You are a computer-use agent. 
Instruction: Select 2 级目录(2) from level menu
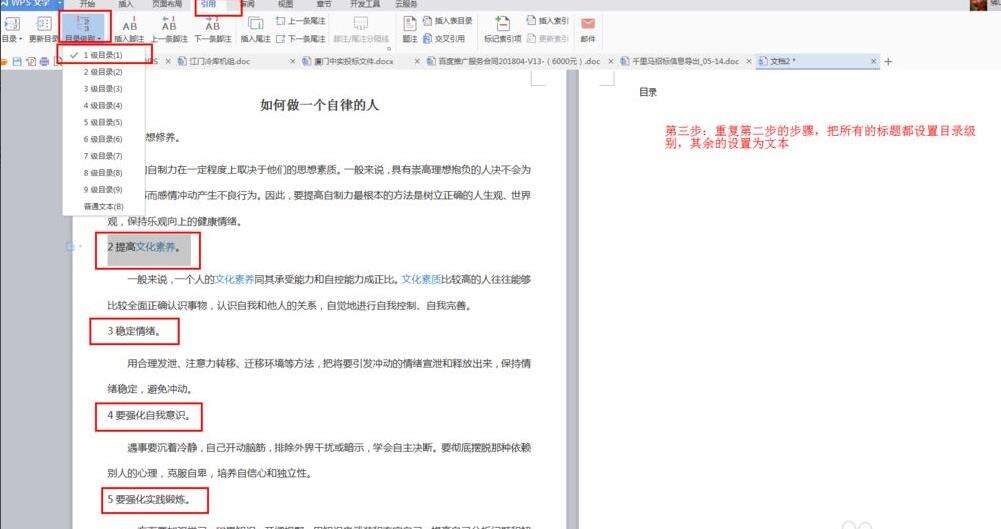[104, 72]
